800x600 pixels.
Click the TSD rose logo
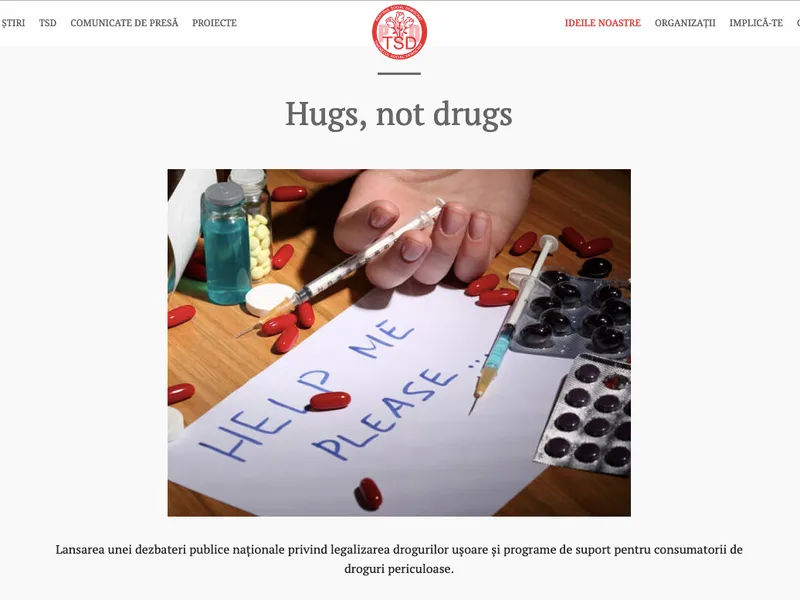(399, 32)
